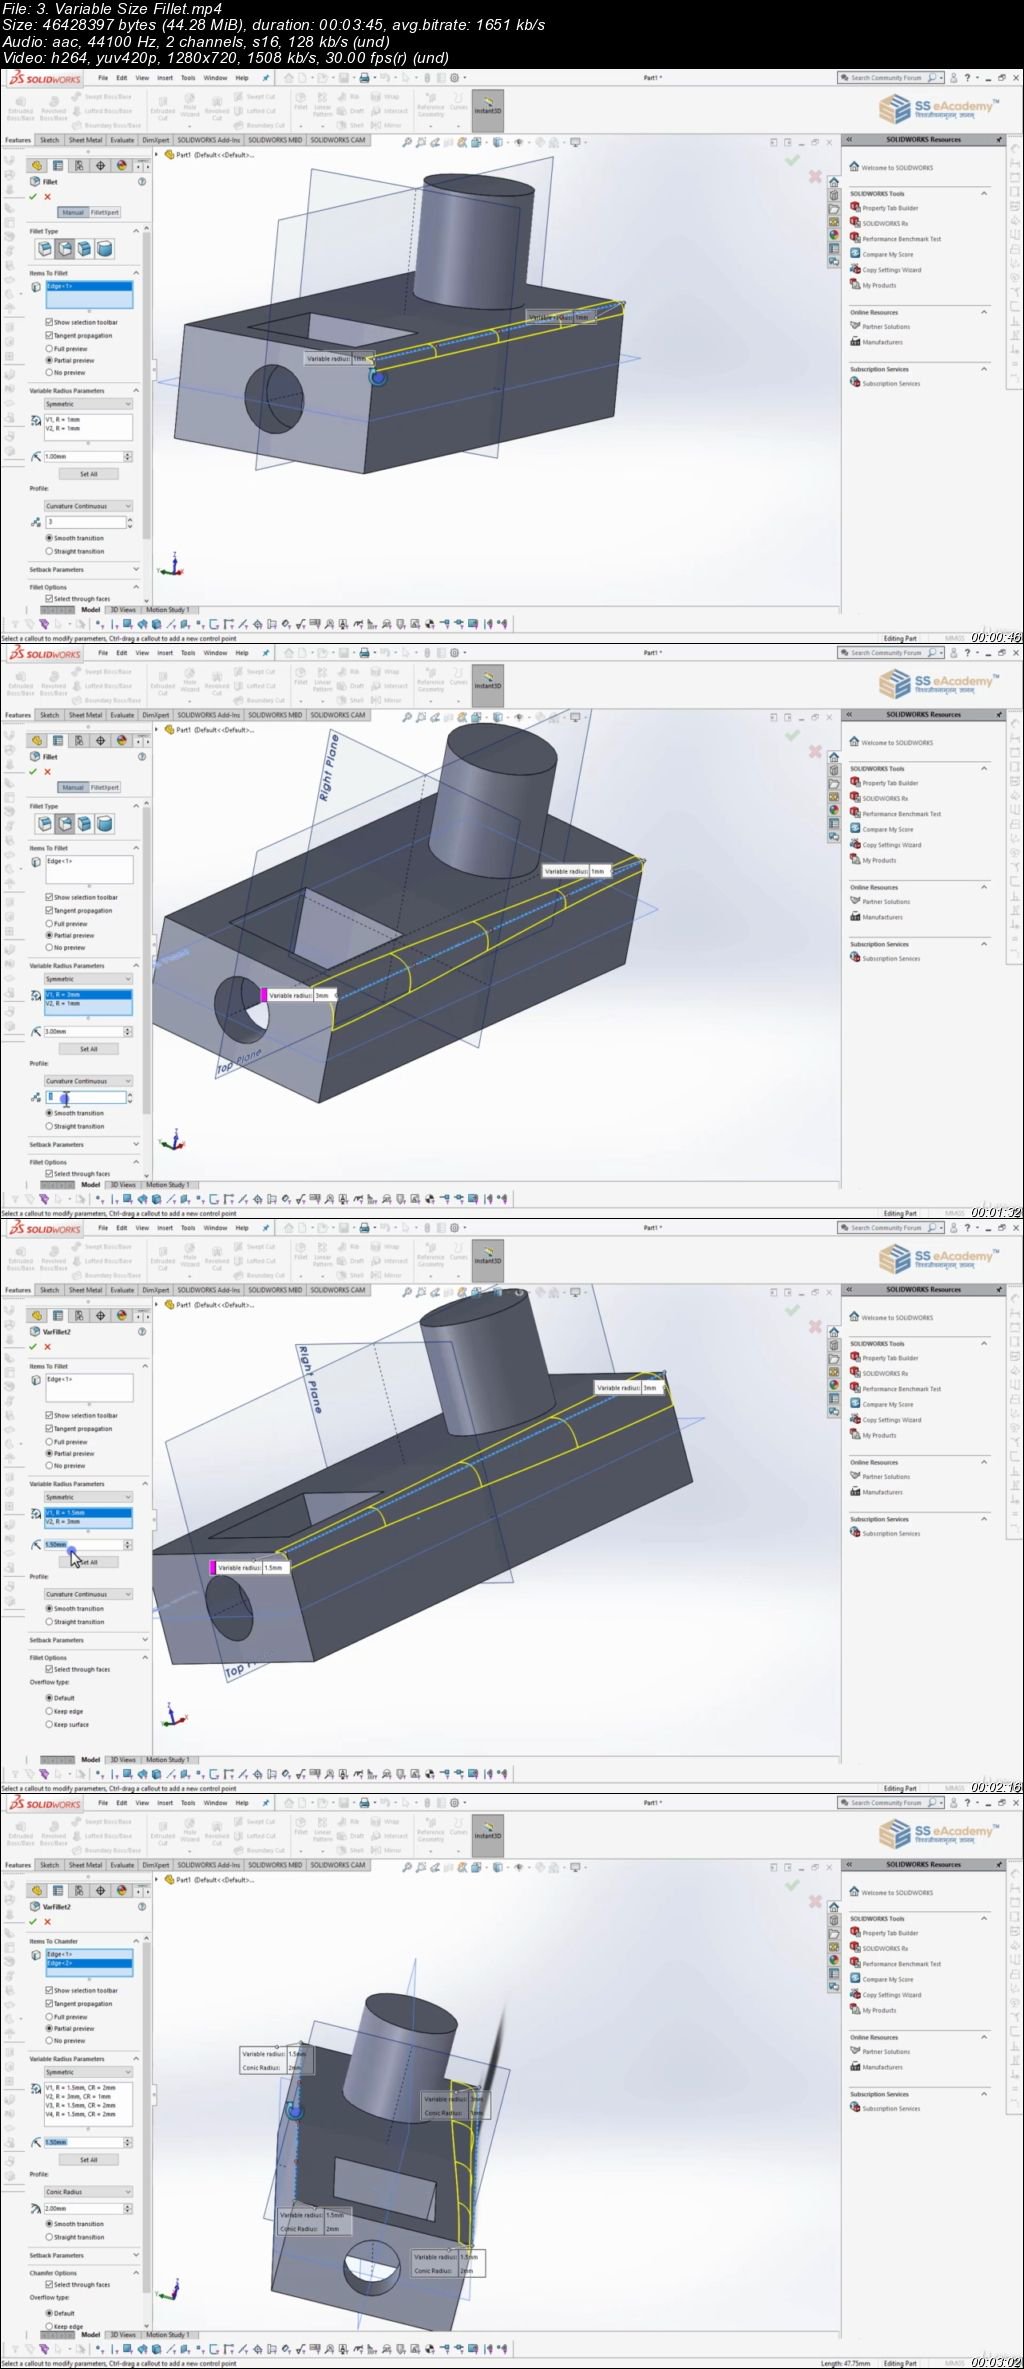The width and height of the screenshot is (1024, 2369).
Task: Toggle Tangent propagation checkbox in 00:01:32 frame
Action: click(49, 911)
